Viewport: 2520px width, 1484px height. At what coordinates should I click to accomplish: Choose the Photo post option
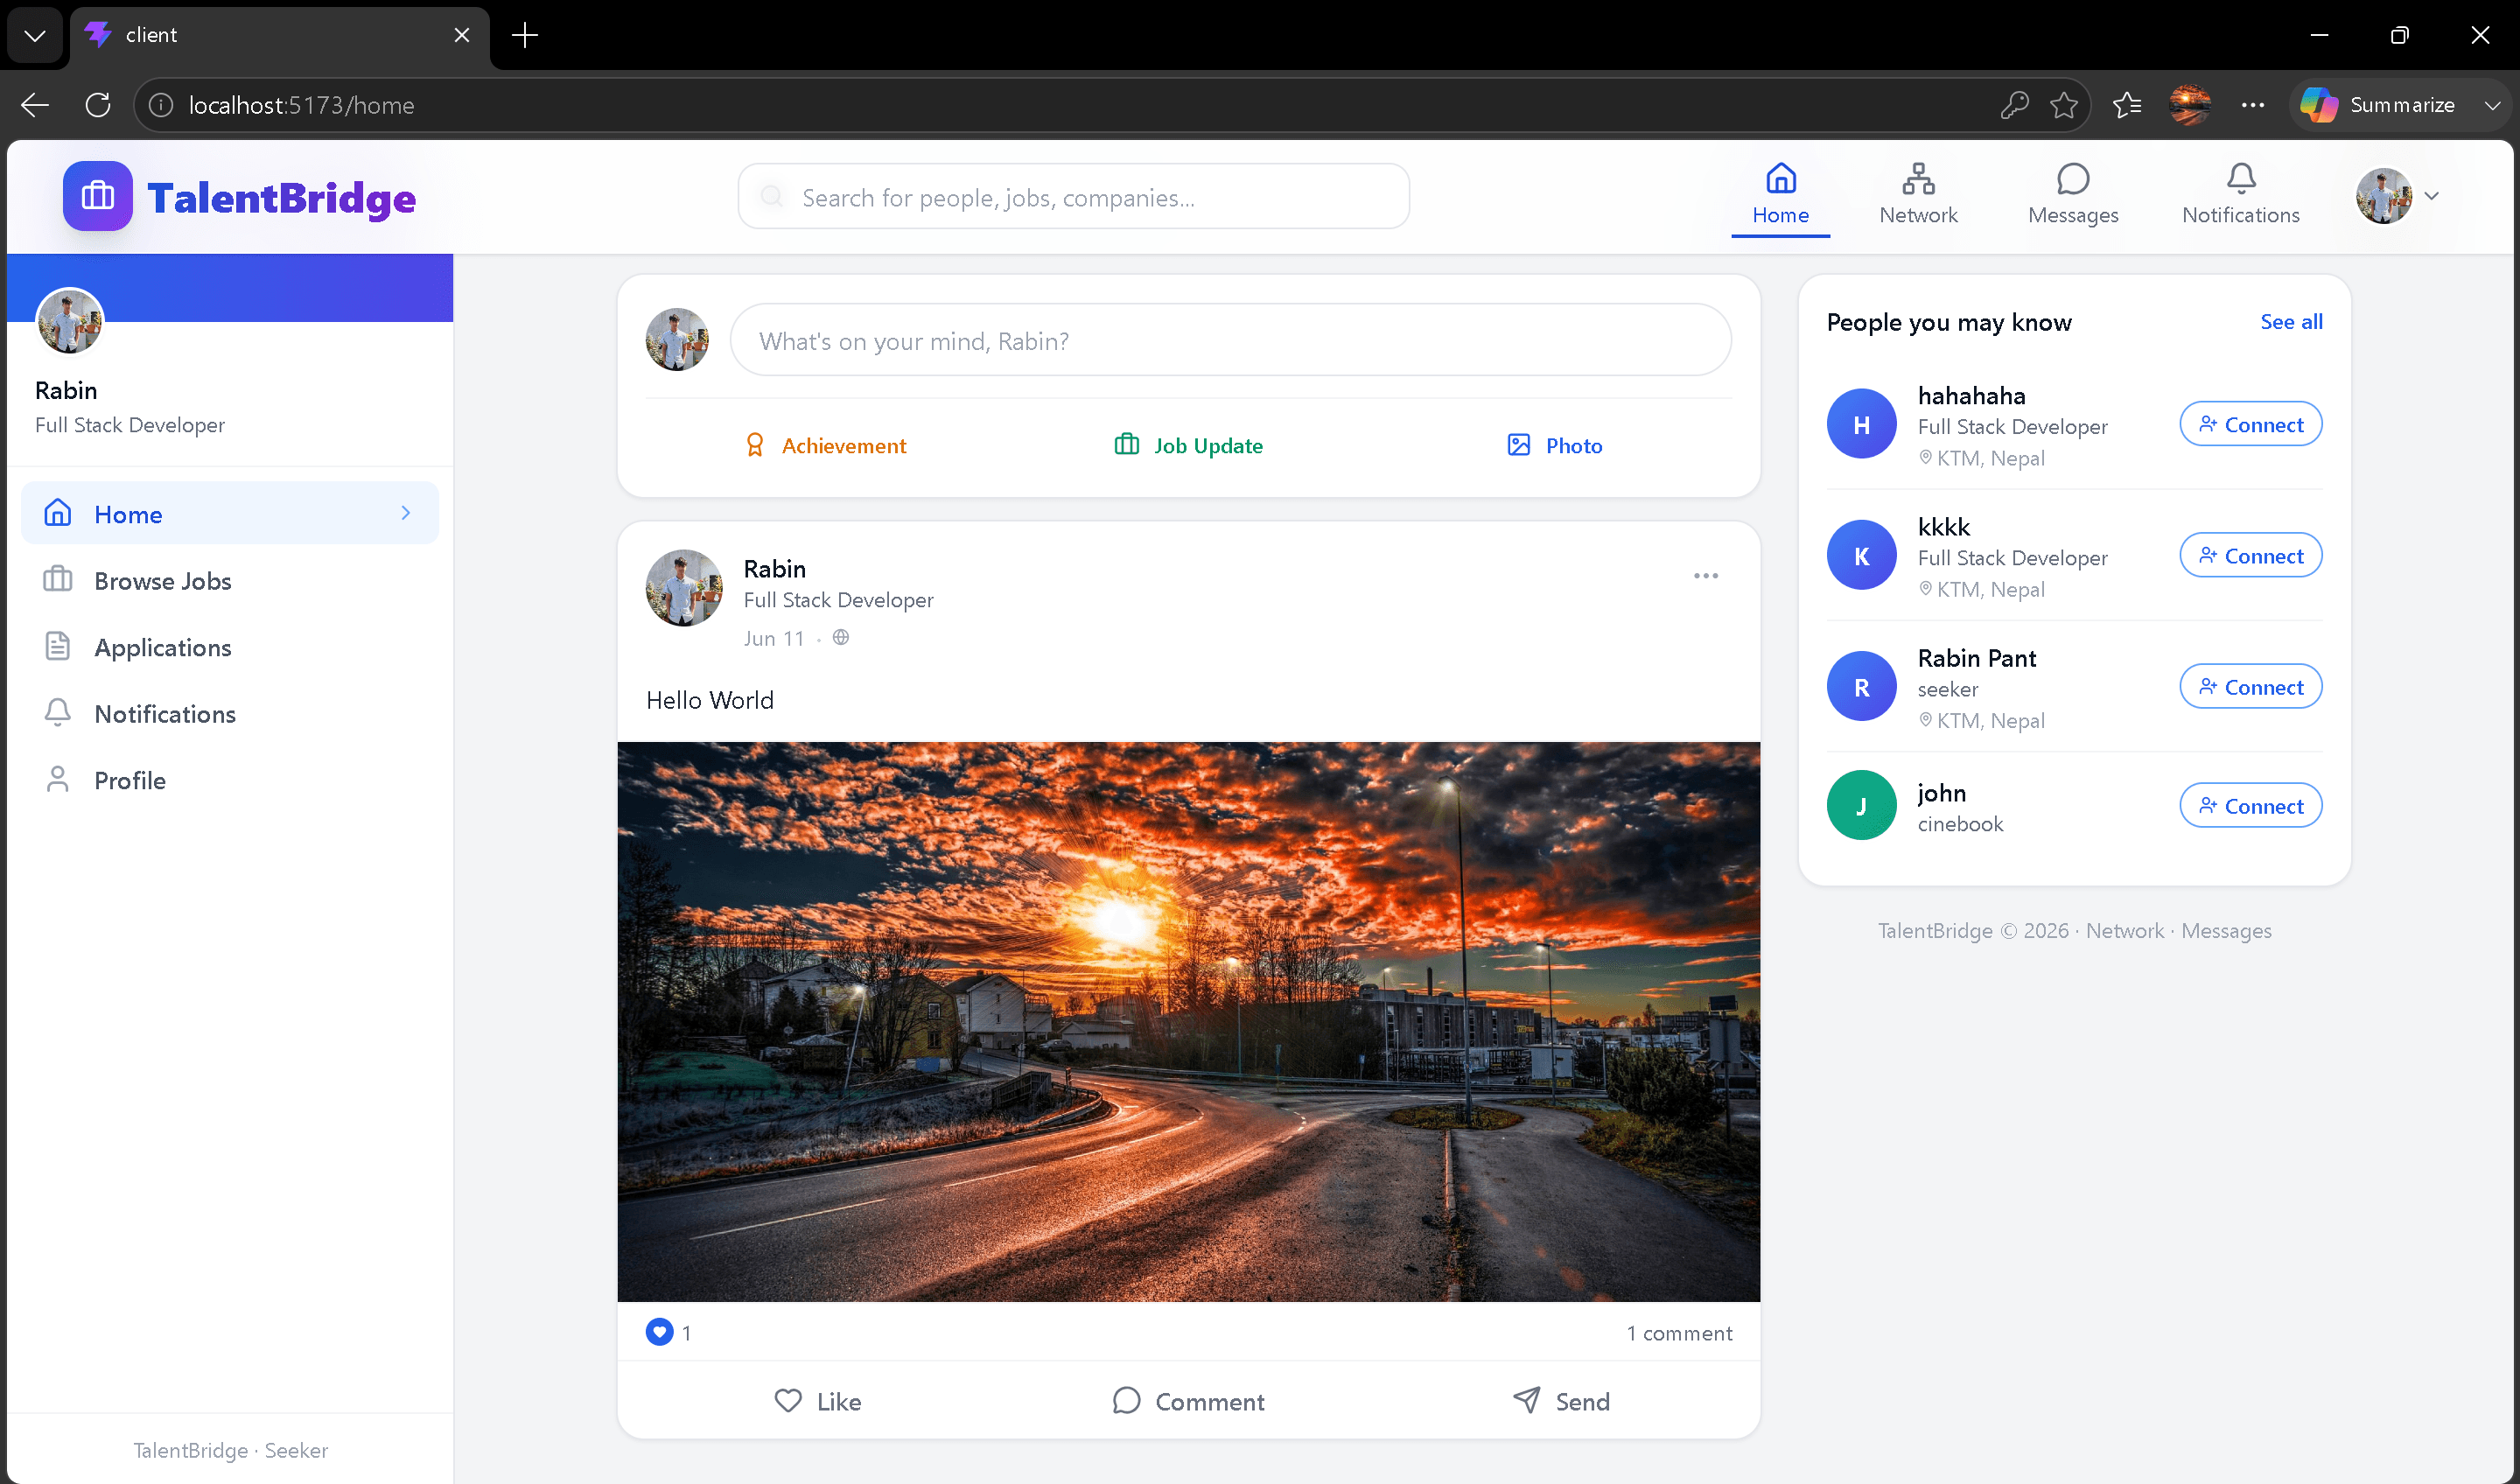(x=1554, y=445)
